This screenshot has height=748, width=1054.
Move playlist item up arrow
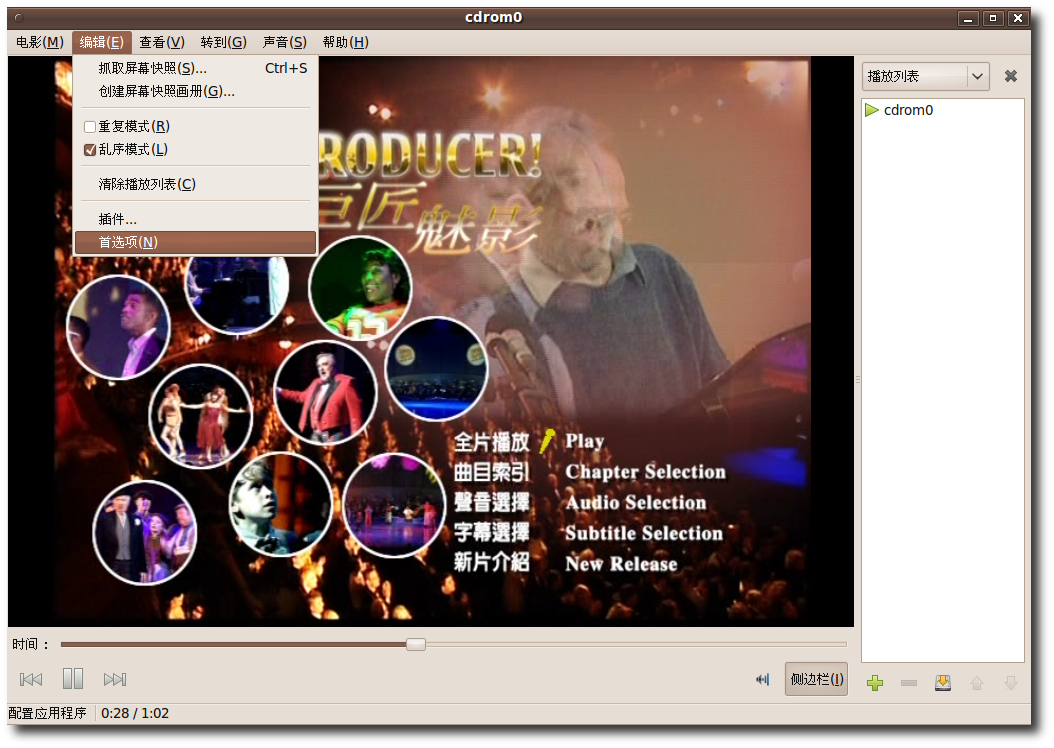pyautogui.click(x=977, y=683)
